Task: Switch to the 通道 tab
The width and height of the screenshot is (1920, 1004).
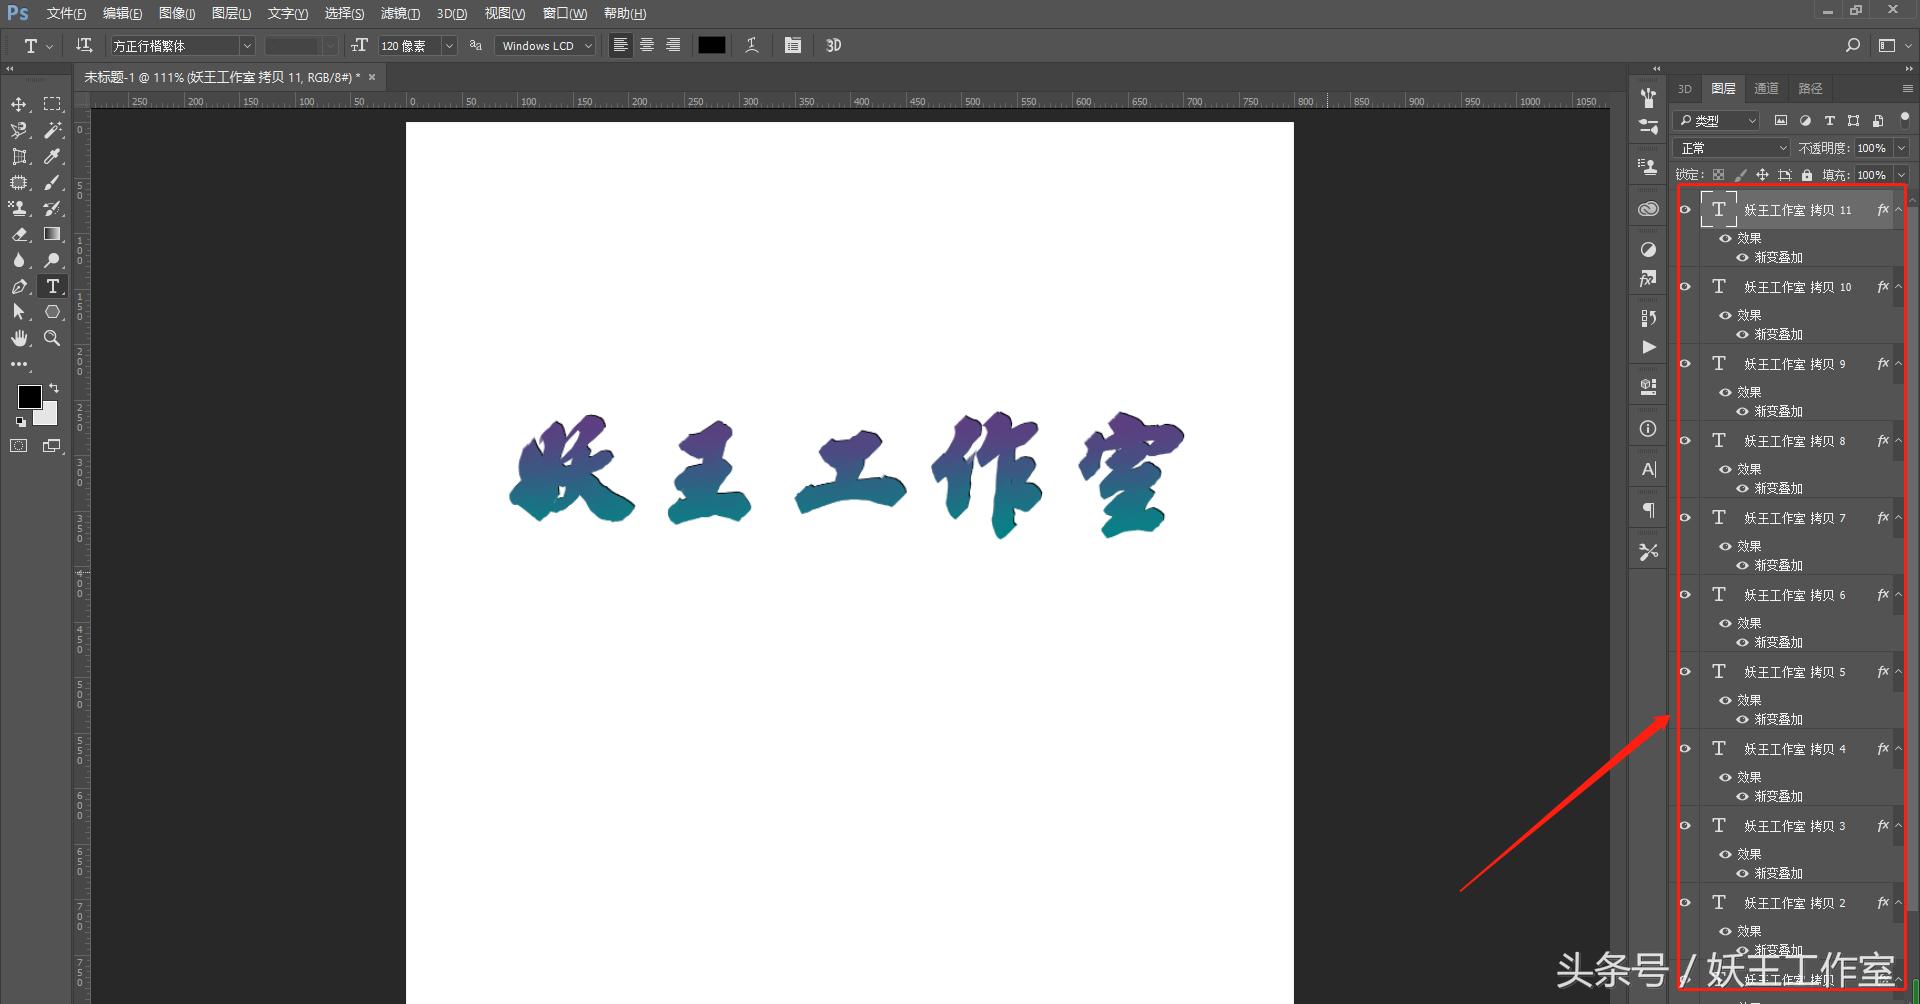Action: (x=1766, y=88)
